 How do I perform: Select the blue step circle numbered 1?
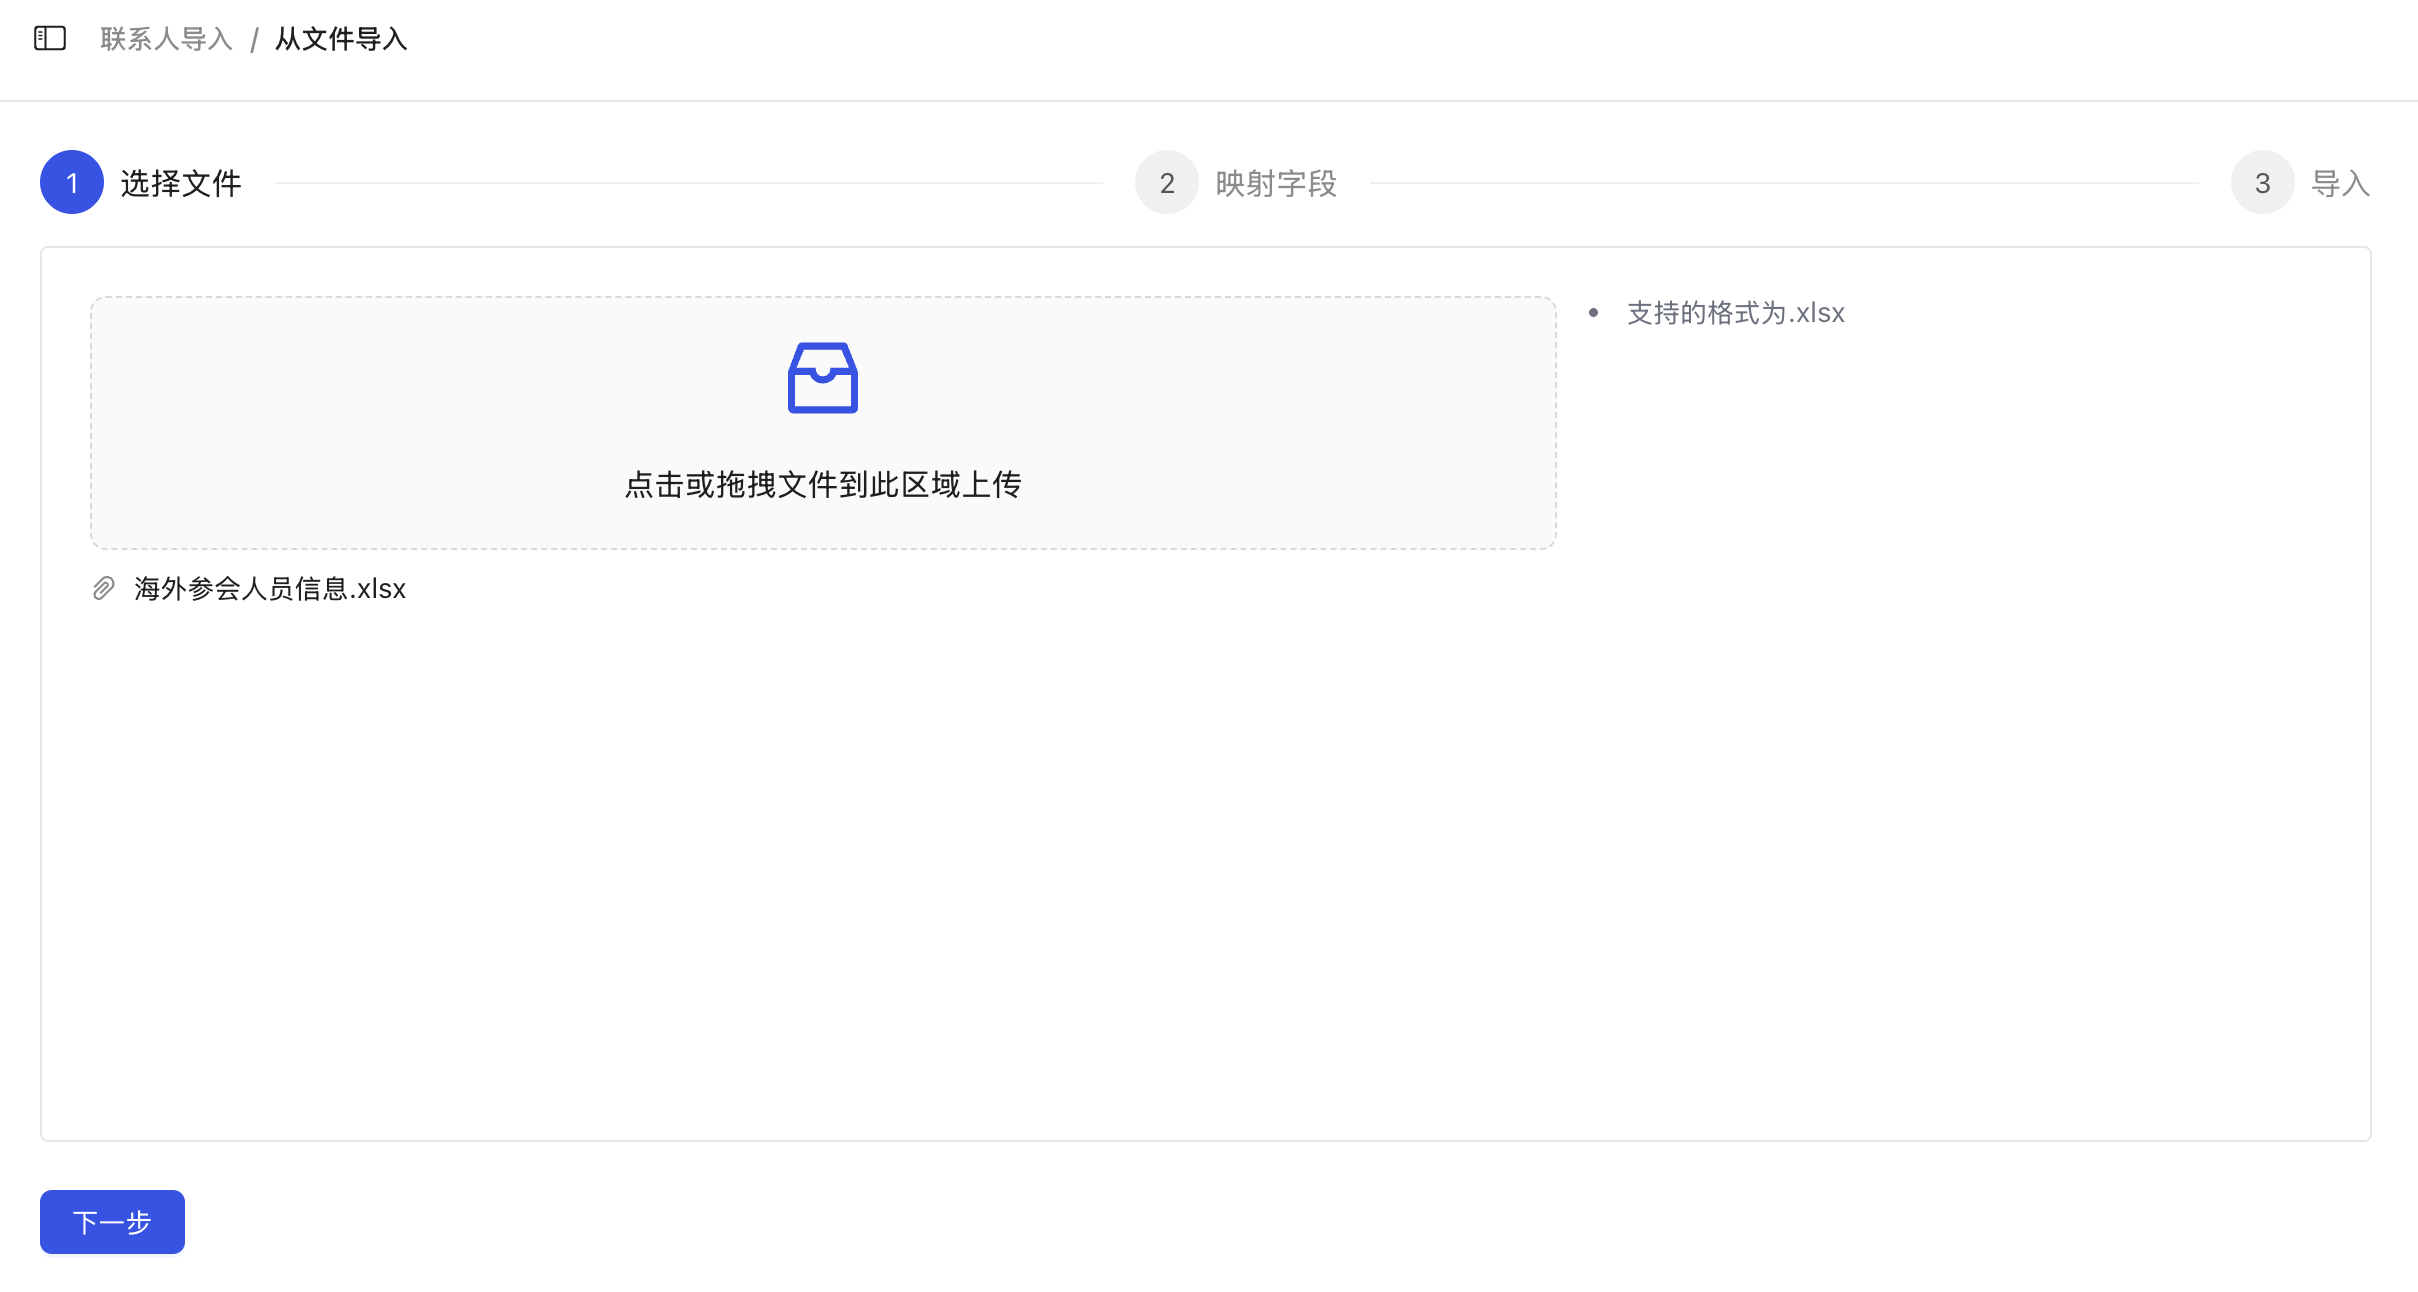(71, 181)
